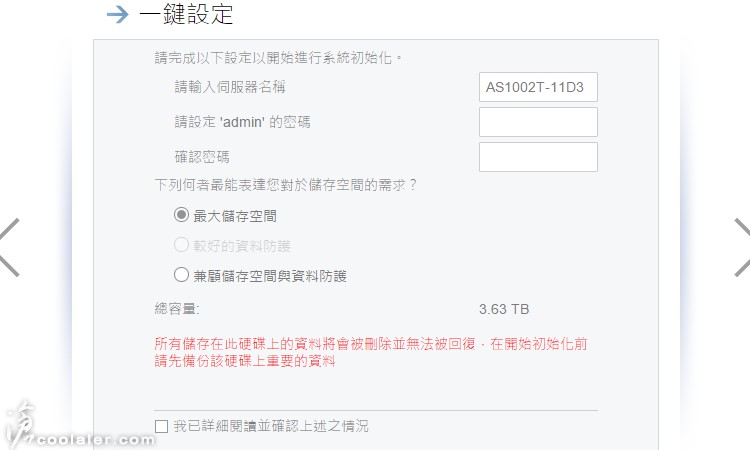
Task: Select the 最大儲存空間 radio option
Action: tap(181, 215)
